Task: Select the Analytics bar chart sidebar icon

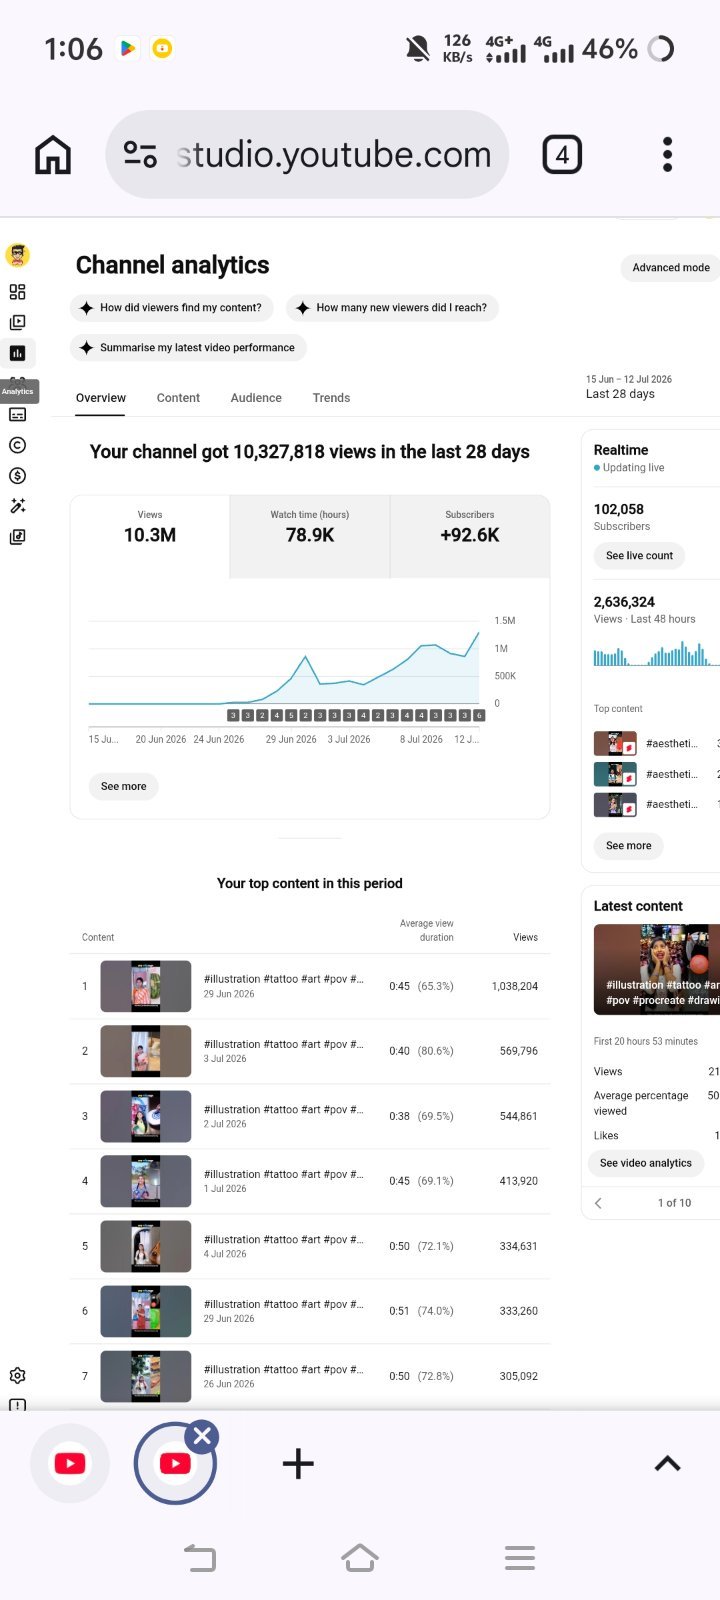Action: [17, 353]
